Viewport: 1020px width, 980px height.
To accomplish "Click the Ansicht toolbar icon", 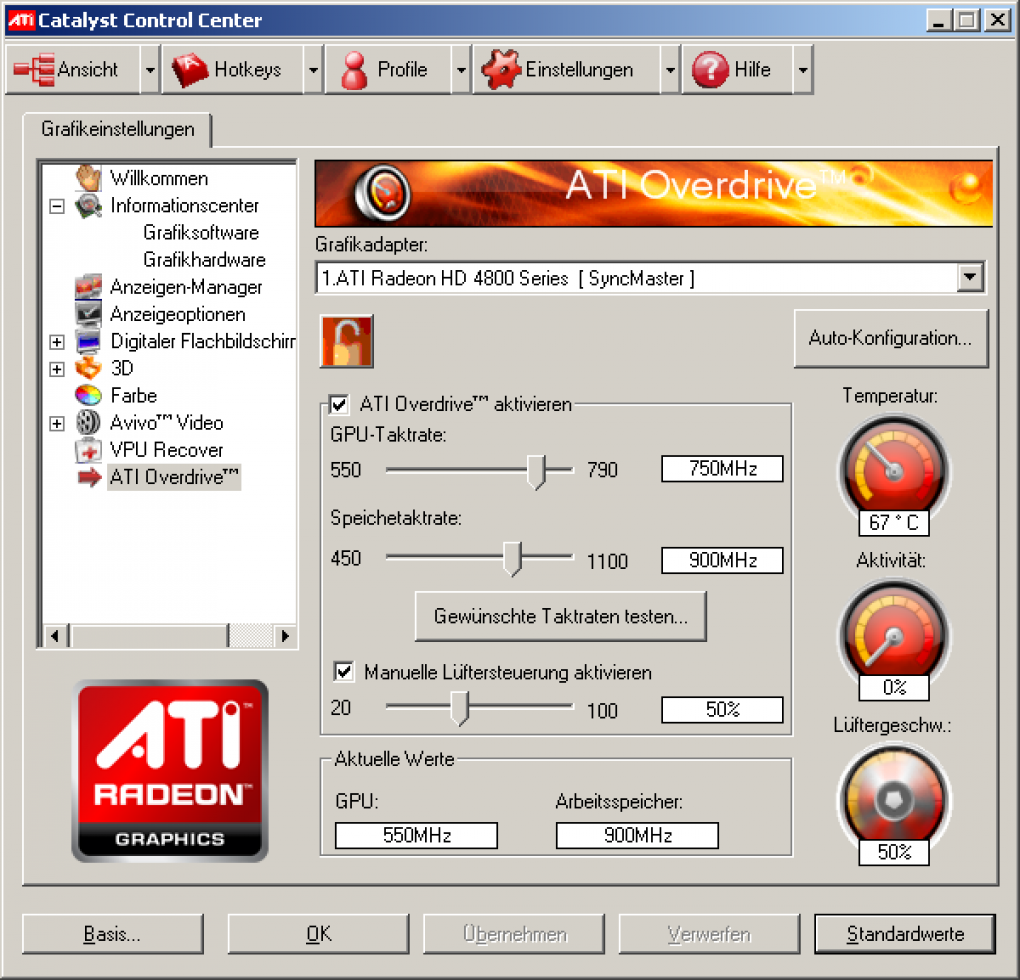I will [x=34, y=70].
